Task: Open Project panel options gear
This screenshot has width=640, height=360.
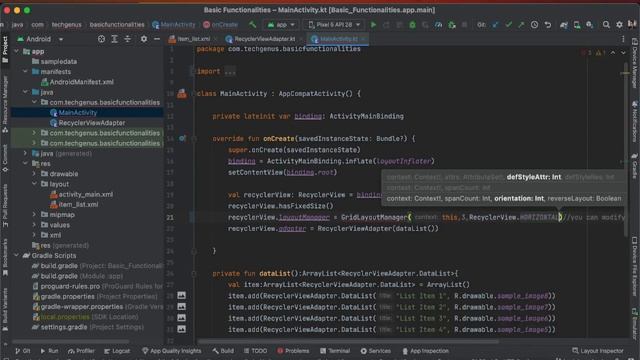Action: tap(144, 39)
